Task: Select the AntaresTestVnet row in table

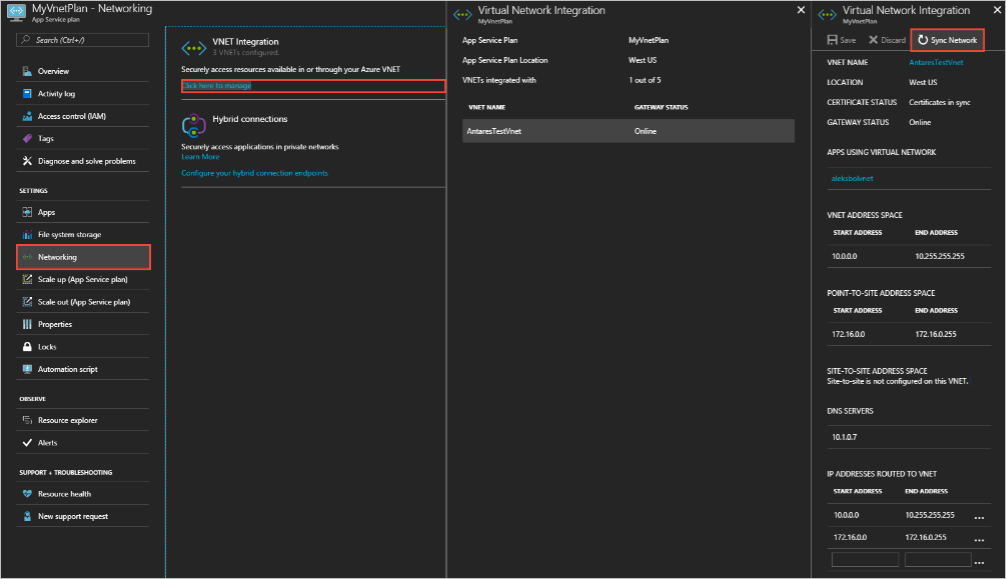Action: point(628,131)
